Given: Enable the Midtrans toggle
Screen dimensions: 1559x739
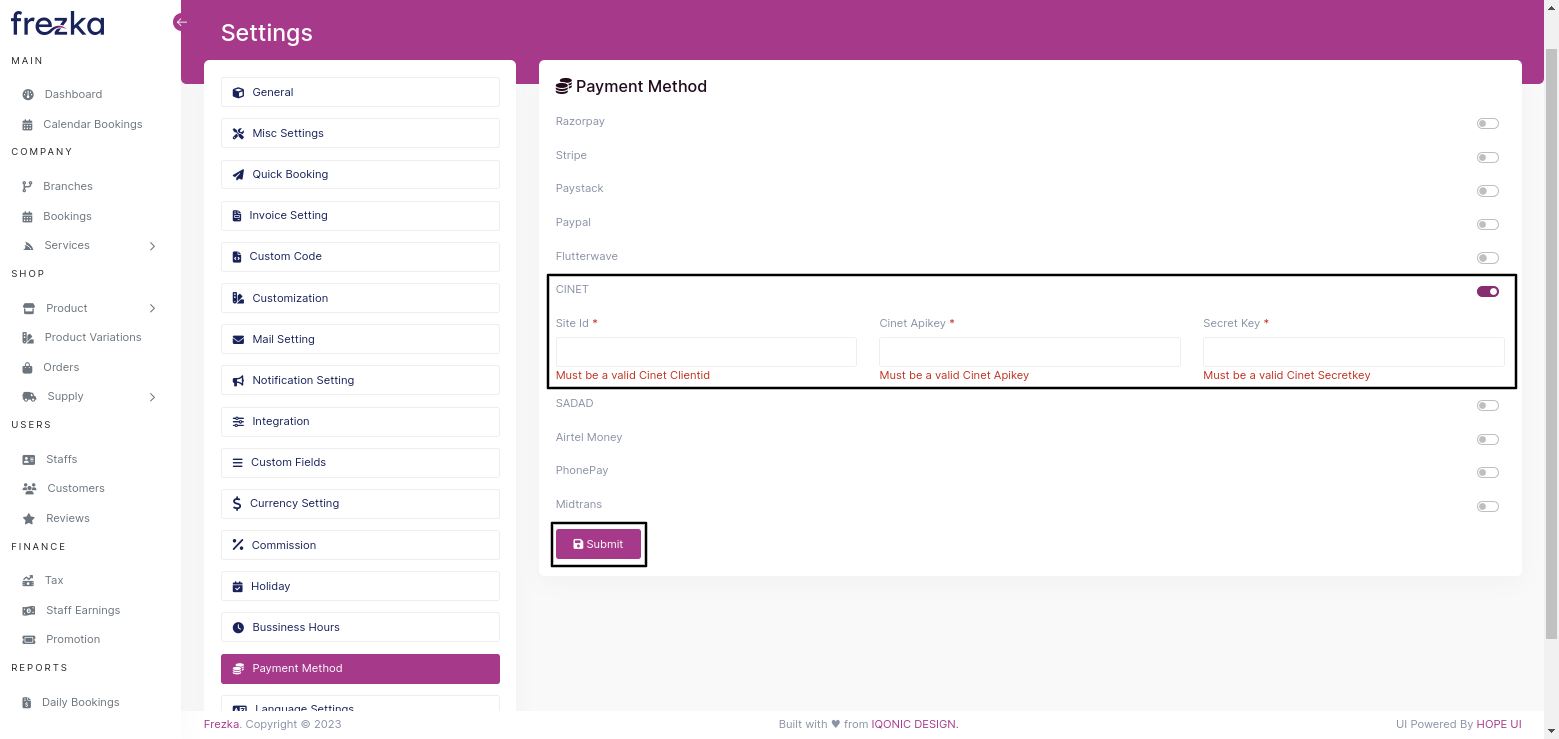Looking at the screenshot, I should [x=1488, y=506].
